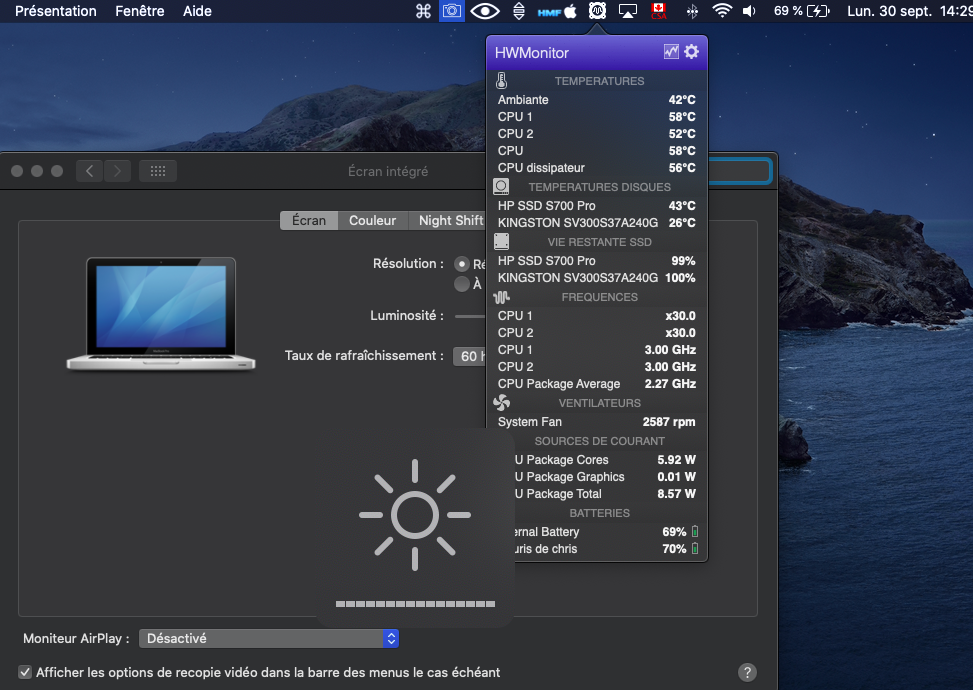The image size is (973, 690).
Task: Click the MacBook display thumbnail
Action: 161,314
